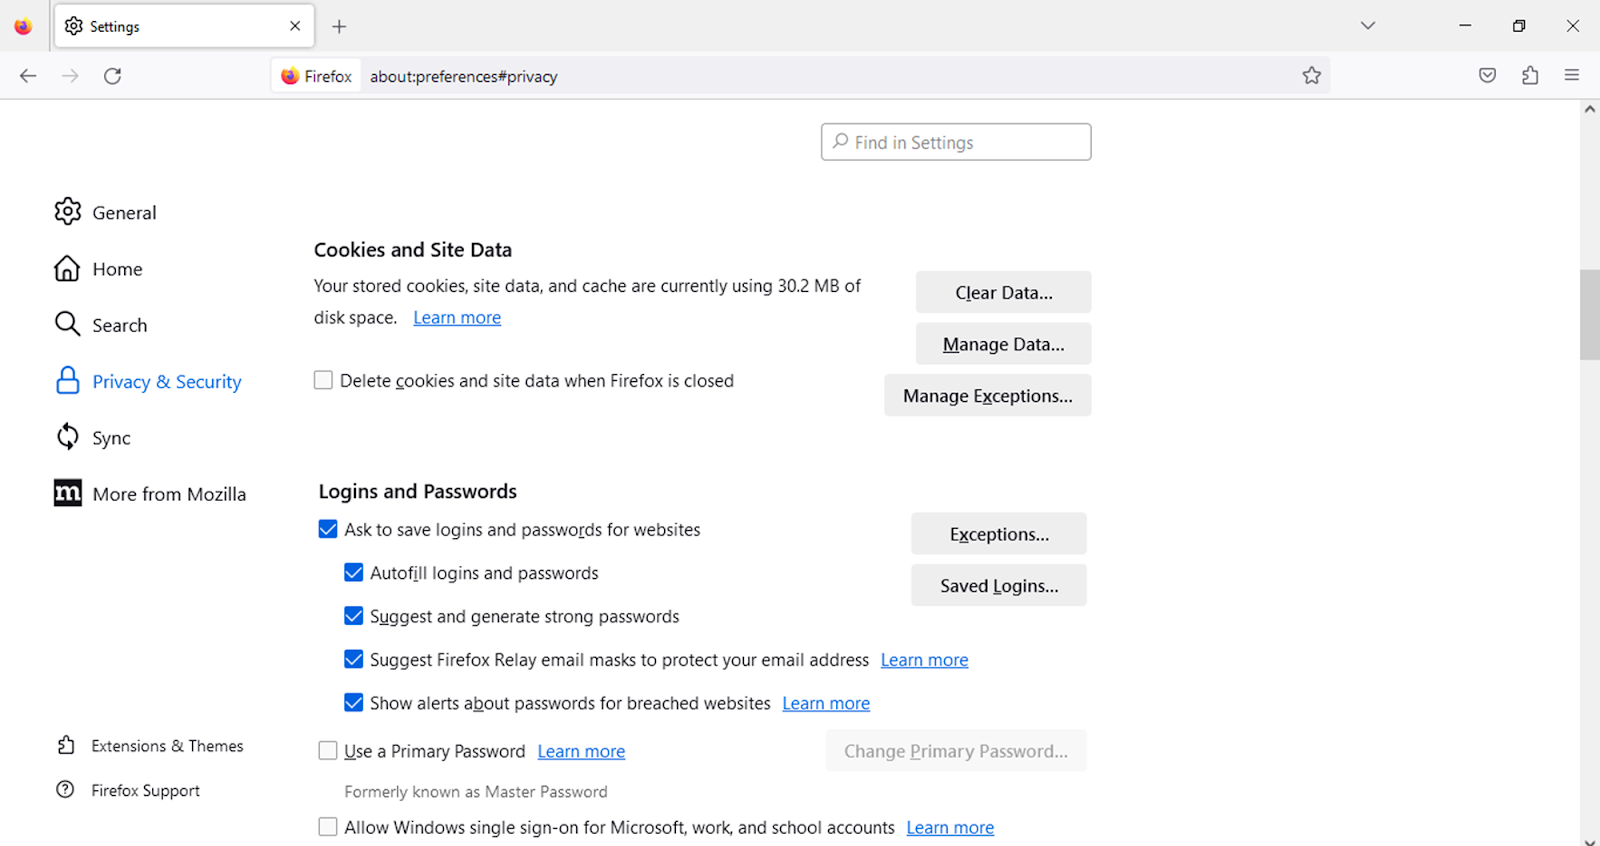The width and height of the screenshot is (1600, 846).
Task: Bookmark this page with star icon
Action: (x=1311, y=76)
